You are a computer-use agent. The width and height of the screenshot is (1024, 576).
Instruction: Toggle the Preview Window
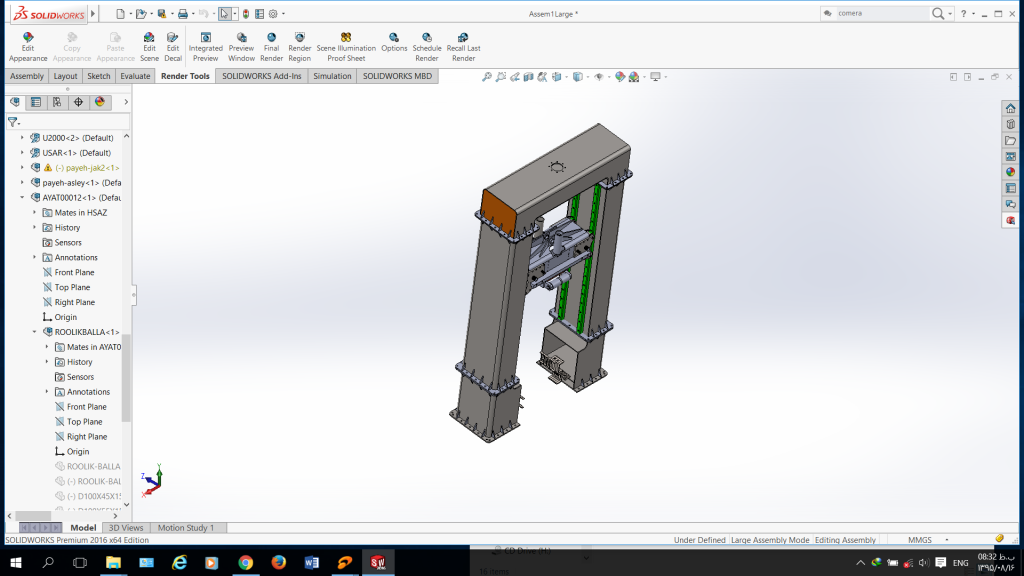coord(241,46)
